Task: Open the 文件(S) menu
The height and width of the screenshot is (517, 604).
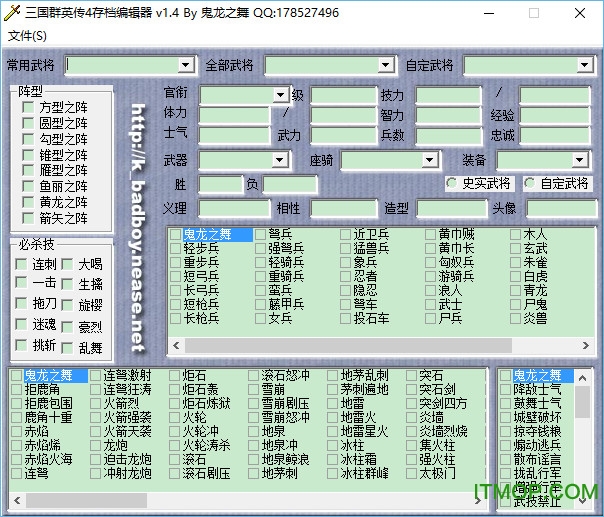Action: (x=27, y=36)
